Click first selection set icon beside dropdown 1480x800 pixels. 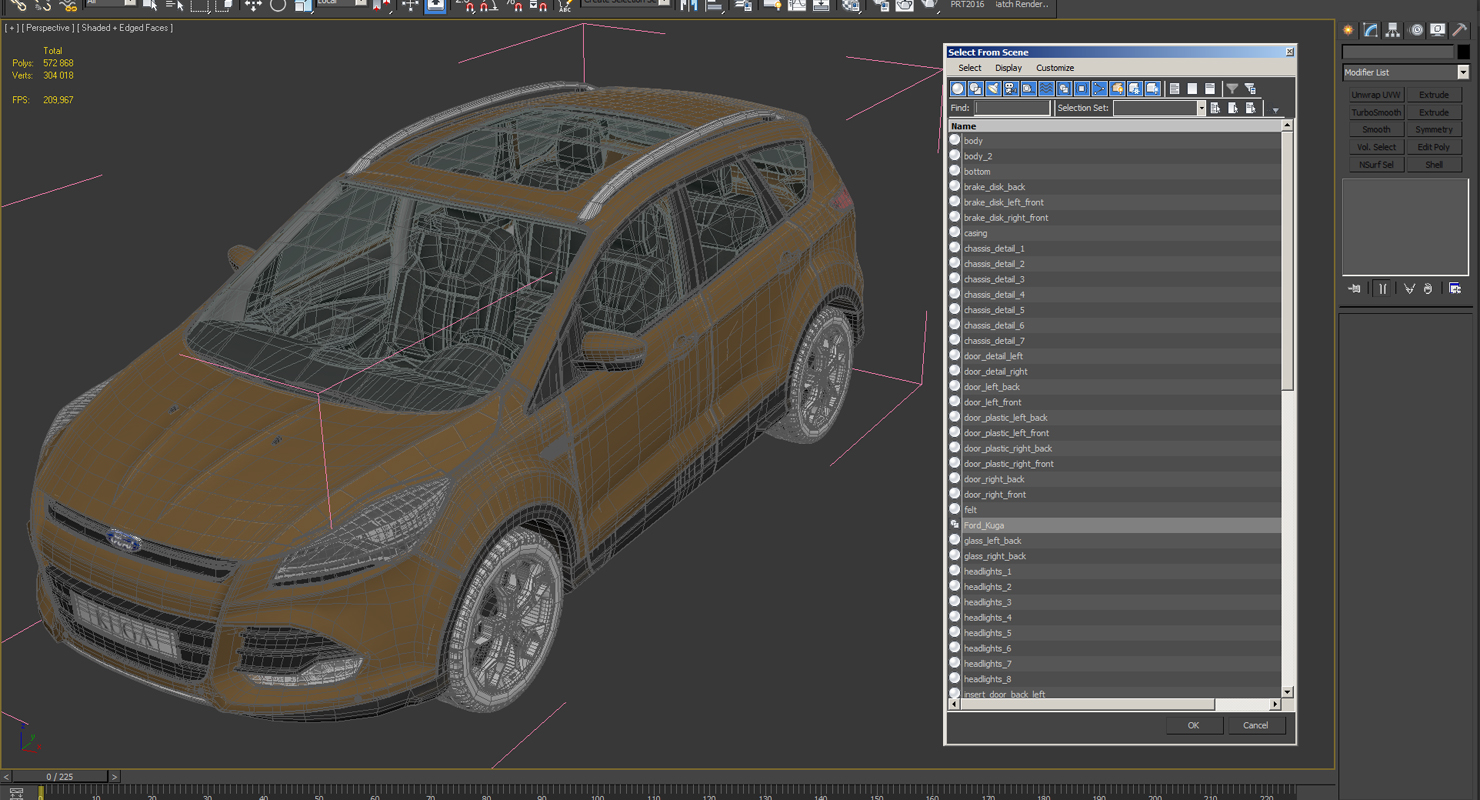tap(1215, 108)
